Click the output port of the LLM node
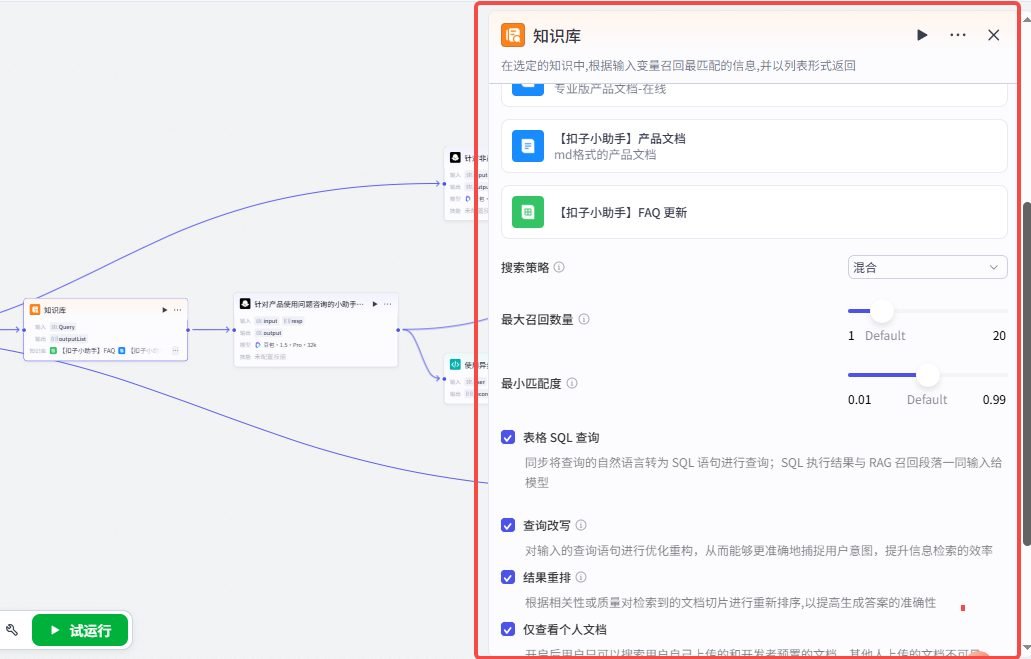Image resolution: width=1031 pixels, height=659 pixels. 398,330
